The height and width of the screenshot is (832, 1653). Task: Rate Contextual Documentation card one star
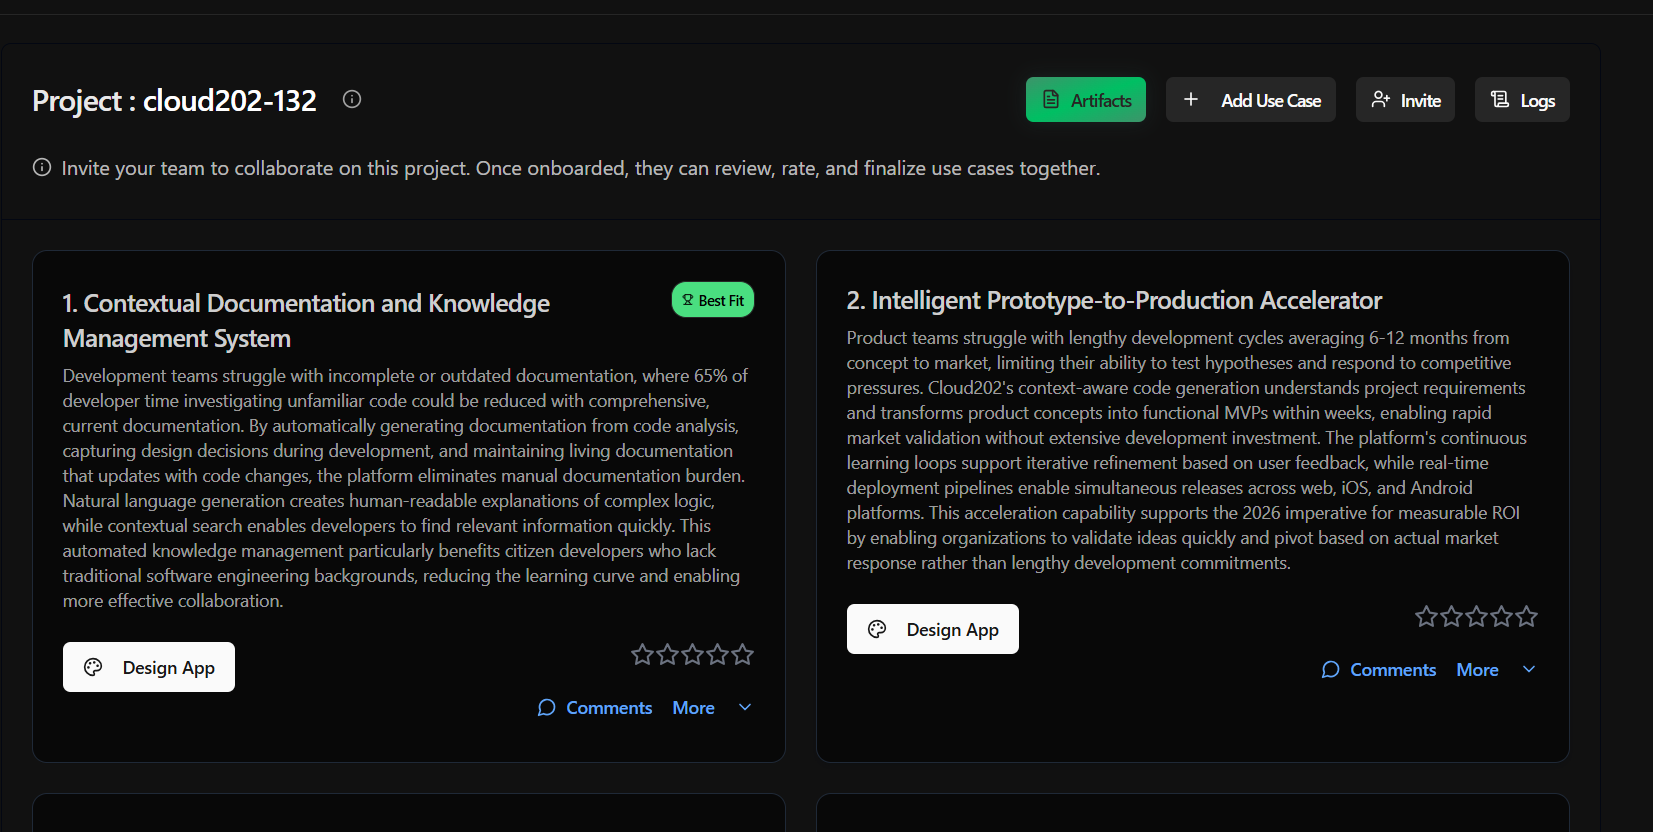click(x=642, y=655)
